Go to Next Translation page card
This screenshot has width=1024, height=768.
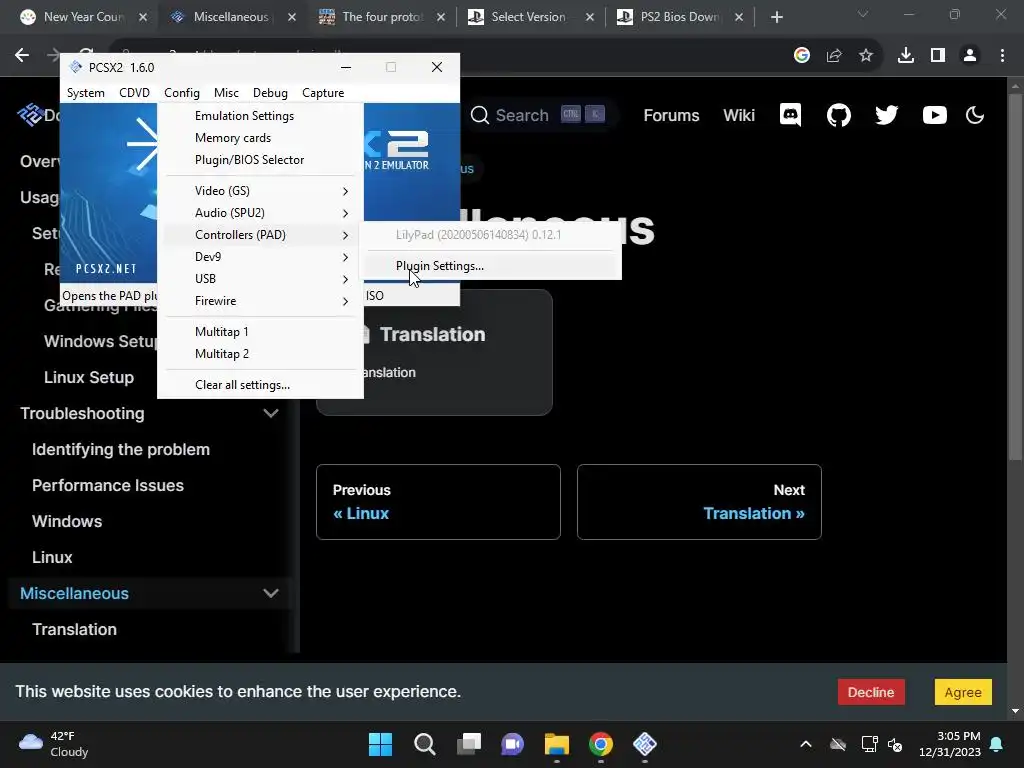tap(699, 502)
